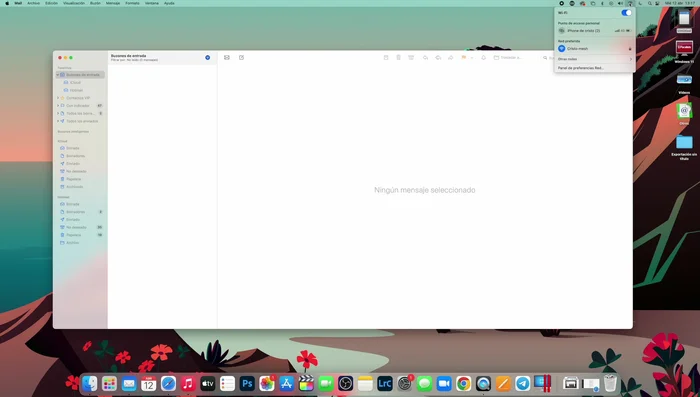Screen dimensions: 700x397
Task: Expand the Con indicador mailbox
Action: [x=58, y=105]
